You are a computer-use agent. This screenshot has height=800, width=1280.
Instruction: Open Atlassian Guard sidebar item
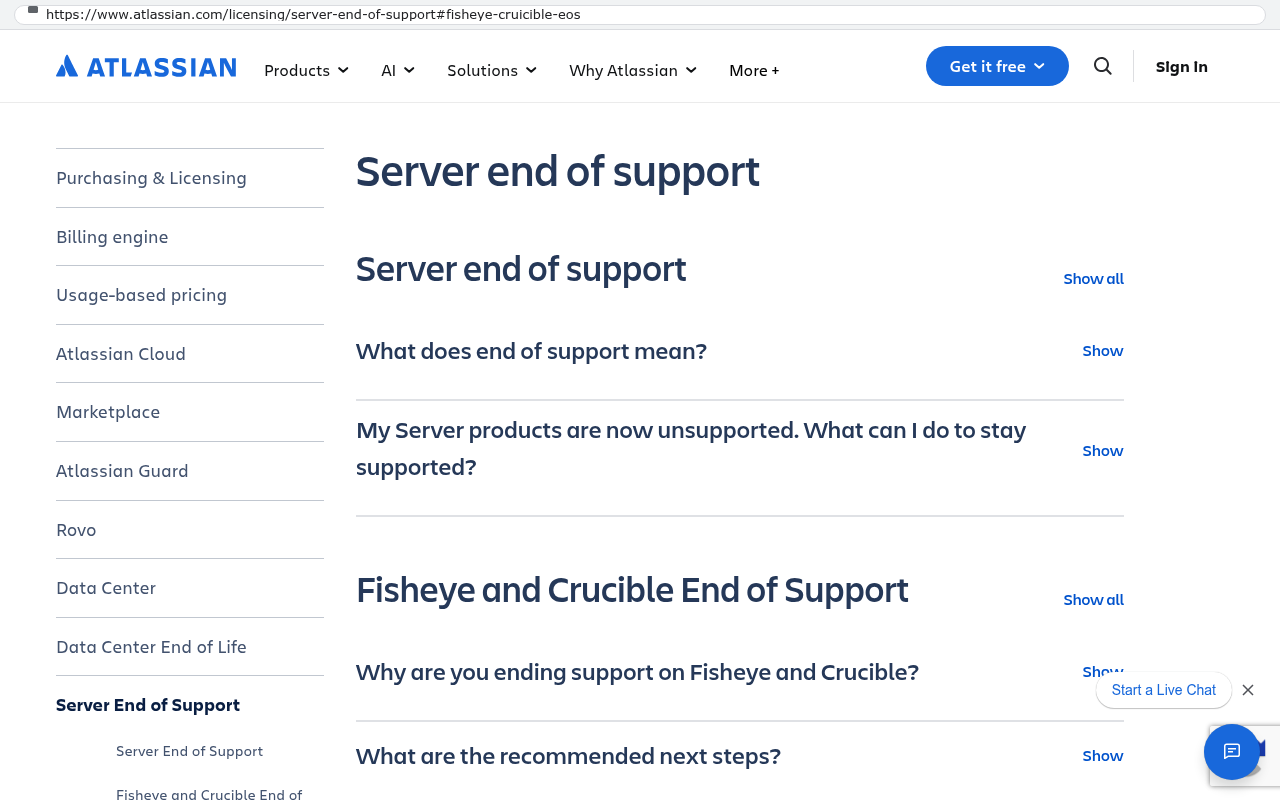point(122,471)
